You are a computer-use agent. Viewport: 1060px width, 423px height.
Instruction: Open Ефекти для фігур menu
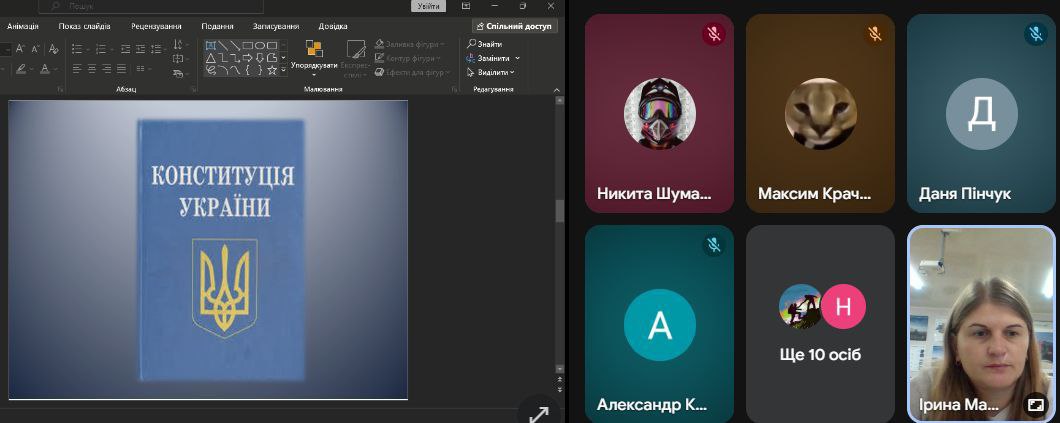click(x=414, y=72)
